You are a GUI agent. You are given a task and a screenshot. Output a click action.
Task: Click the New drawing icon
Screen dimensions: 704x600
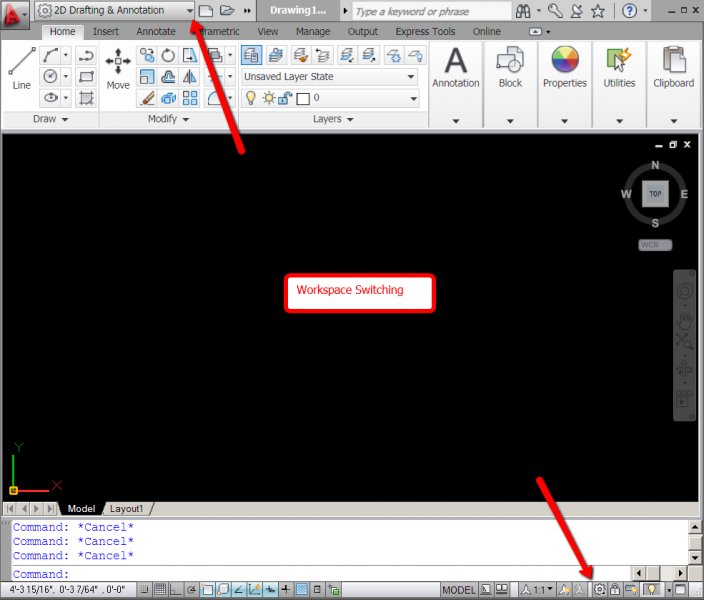[206, 10]
